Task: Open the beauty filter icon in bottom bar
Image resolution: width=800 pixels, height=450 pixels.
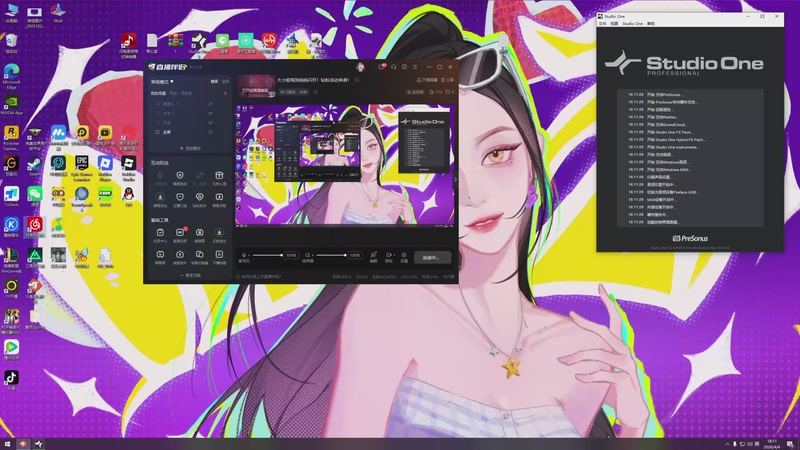Action: [373, 257]
